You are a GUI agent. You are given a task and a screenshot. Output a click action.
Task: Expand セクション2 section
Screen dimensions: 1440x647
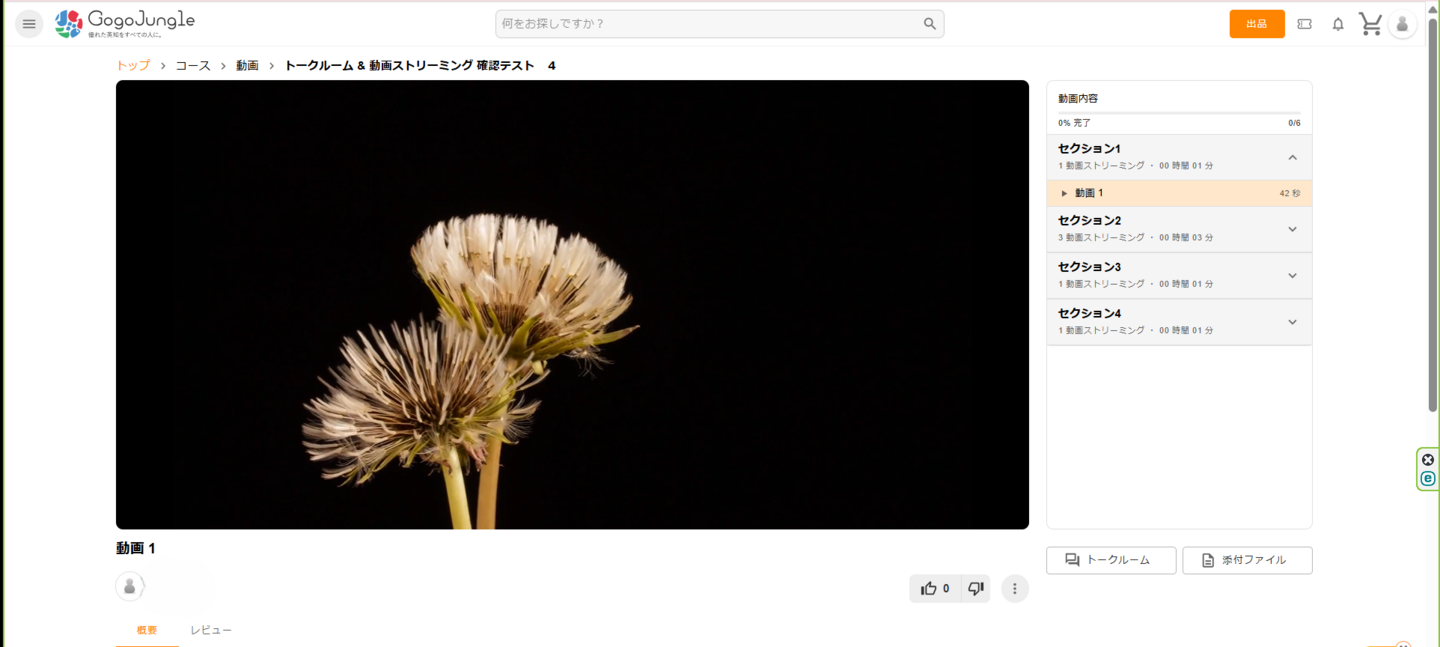click(1292, 229)
